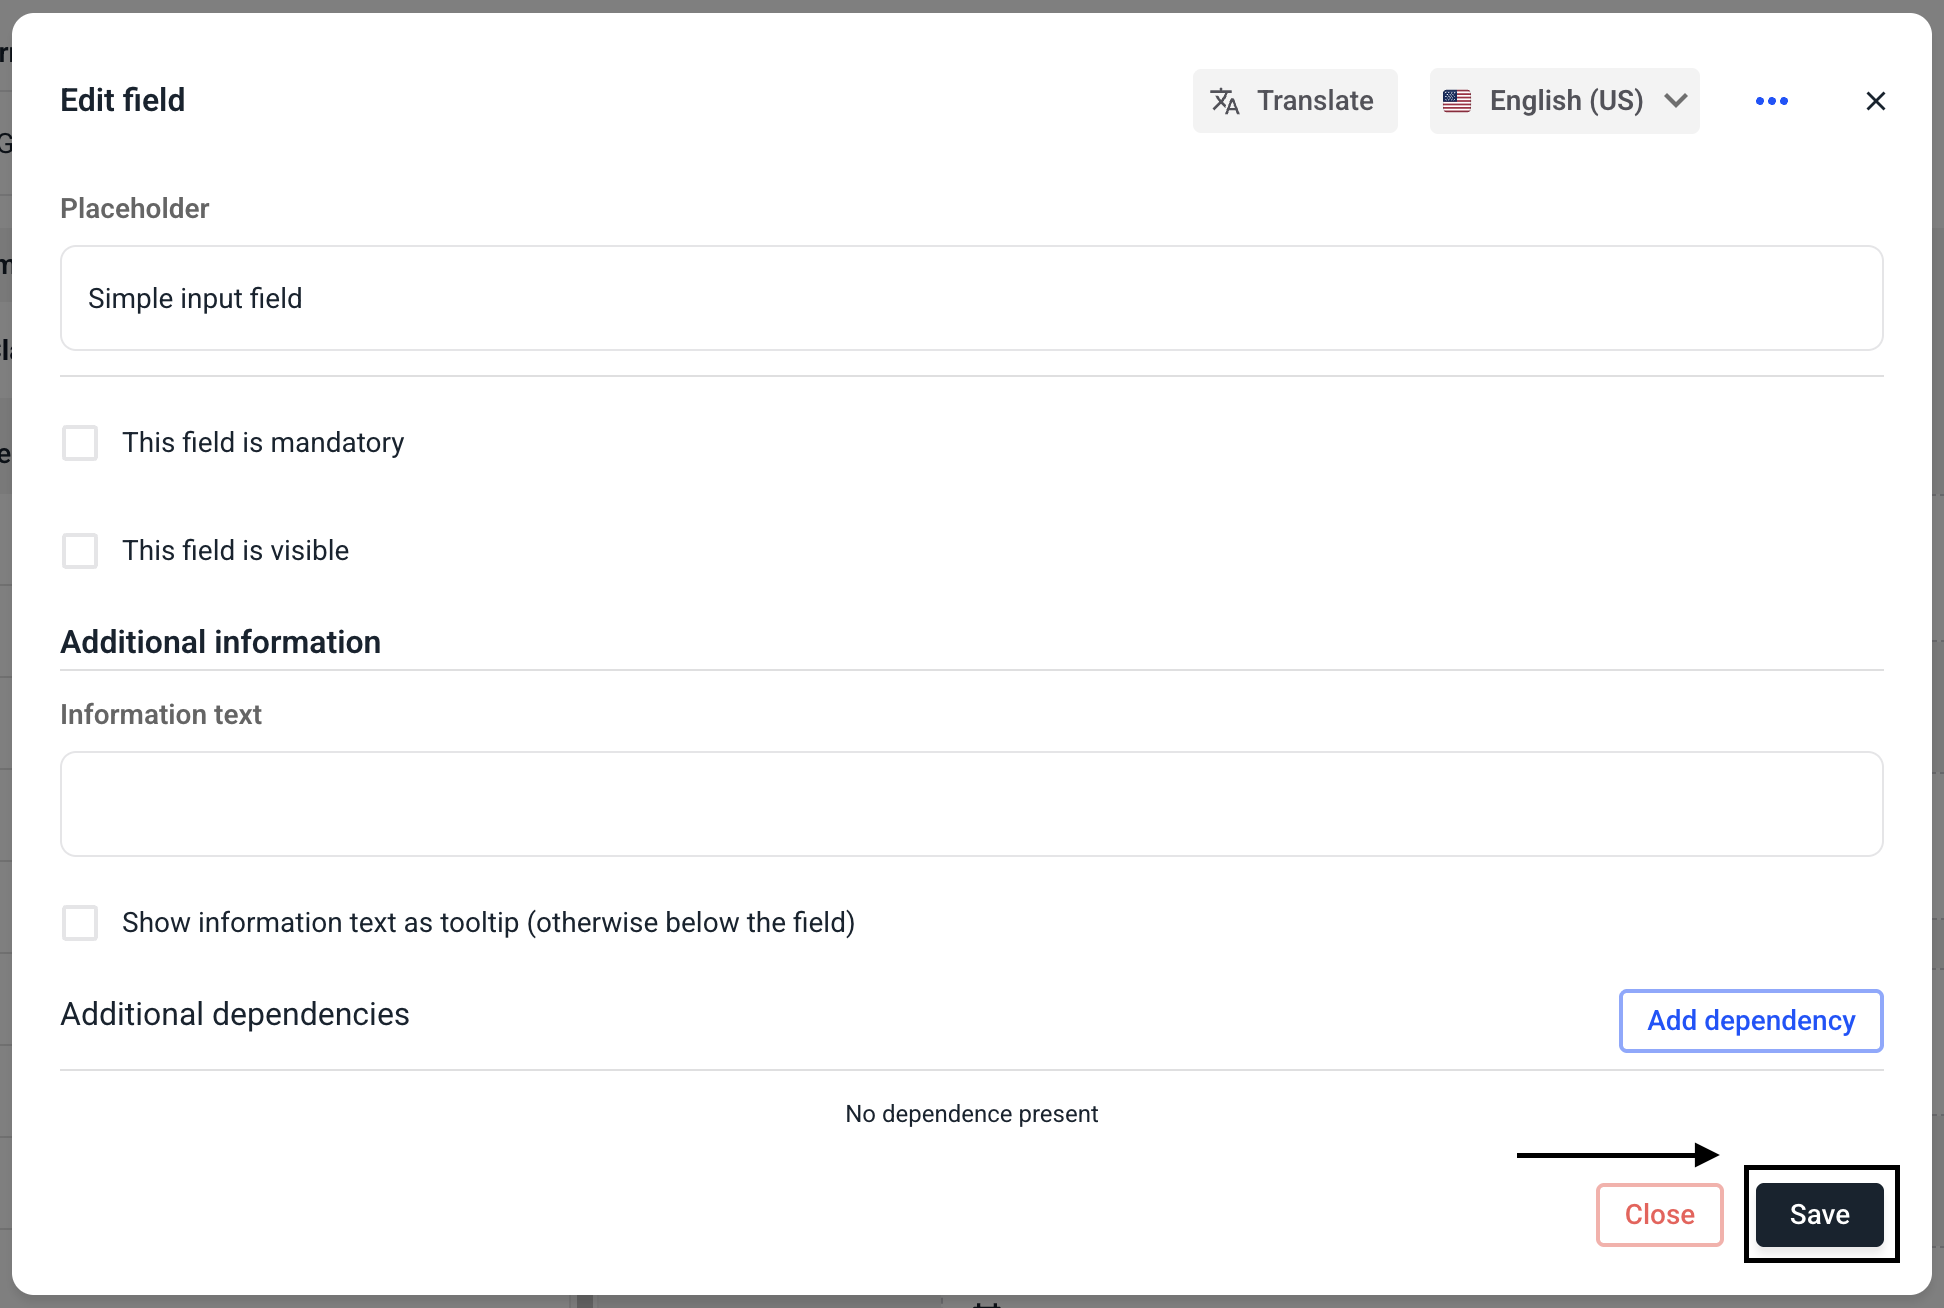The height and width of the screenshot is (1308, 1944).
Task: Click 'This field is mandatory' label text
Action: pos(263,443)
